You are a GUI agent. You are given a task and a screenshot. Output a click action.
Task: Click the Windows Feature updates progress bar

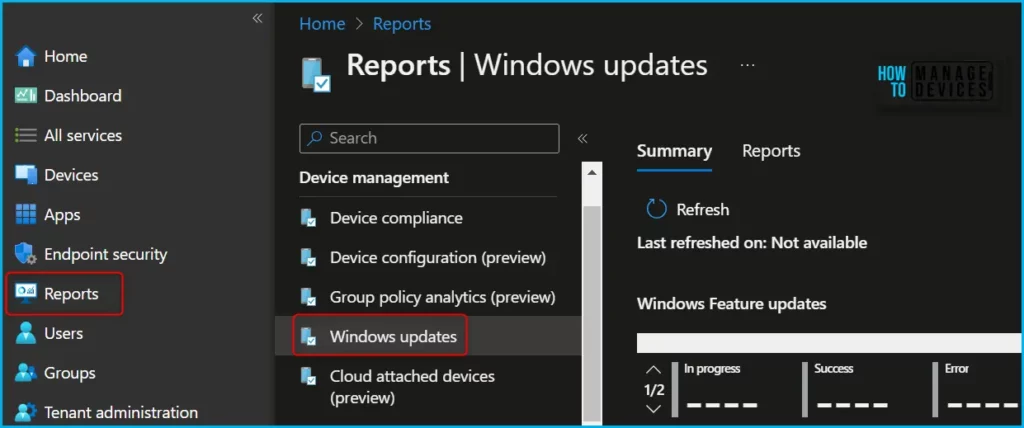pyautogui.click(x=827, y=342)
